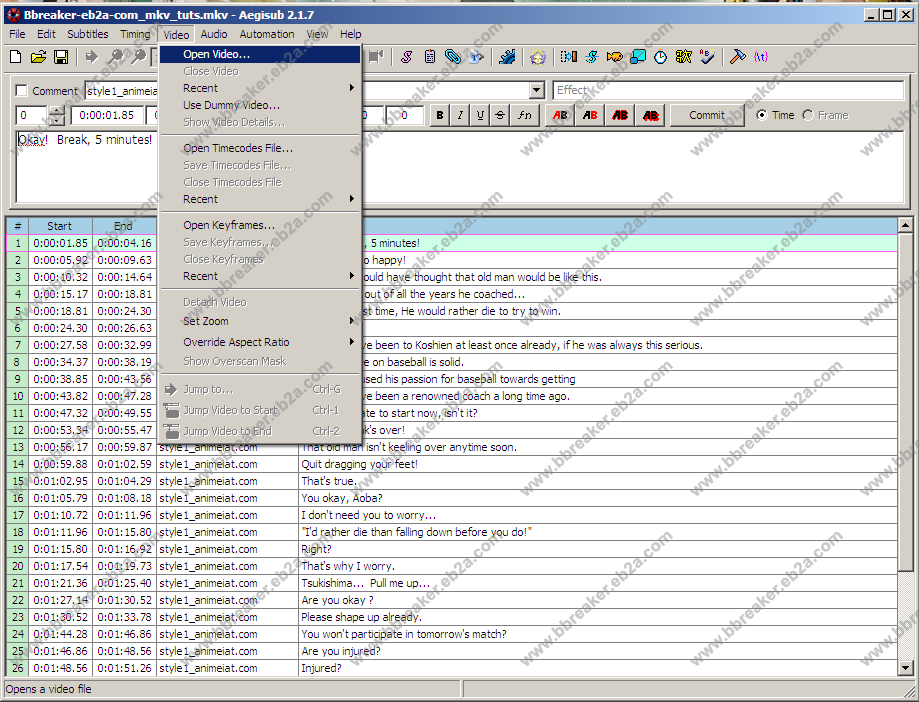The height and width of the screenshot is (702, 919).
Task: Open the Automation menu
Action: 267,34
